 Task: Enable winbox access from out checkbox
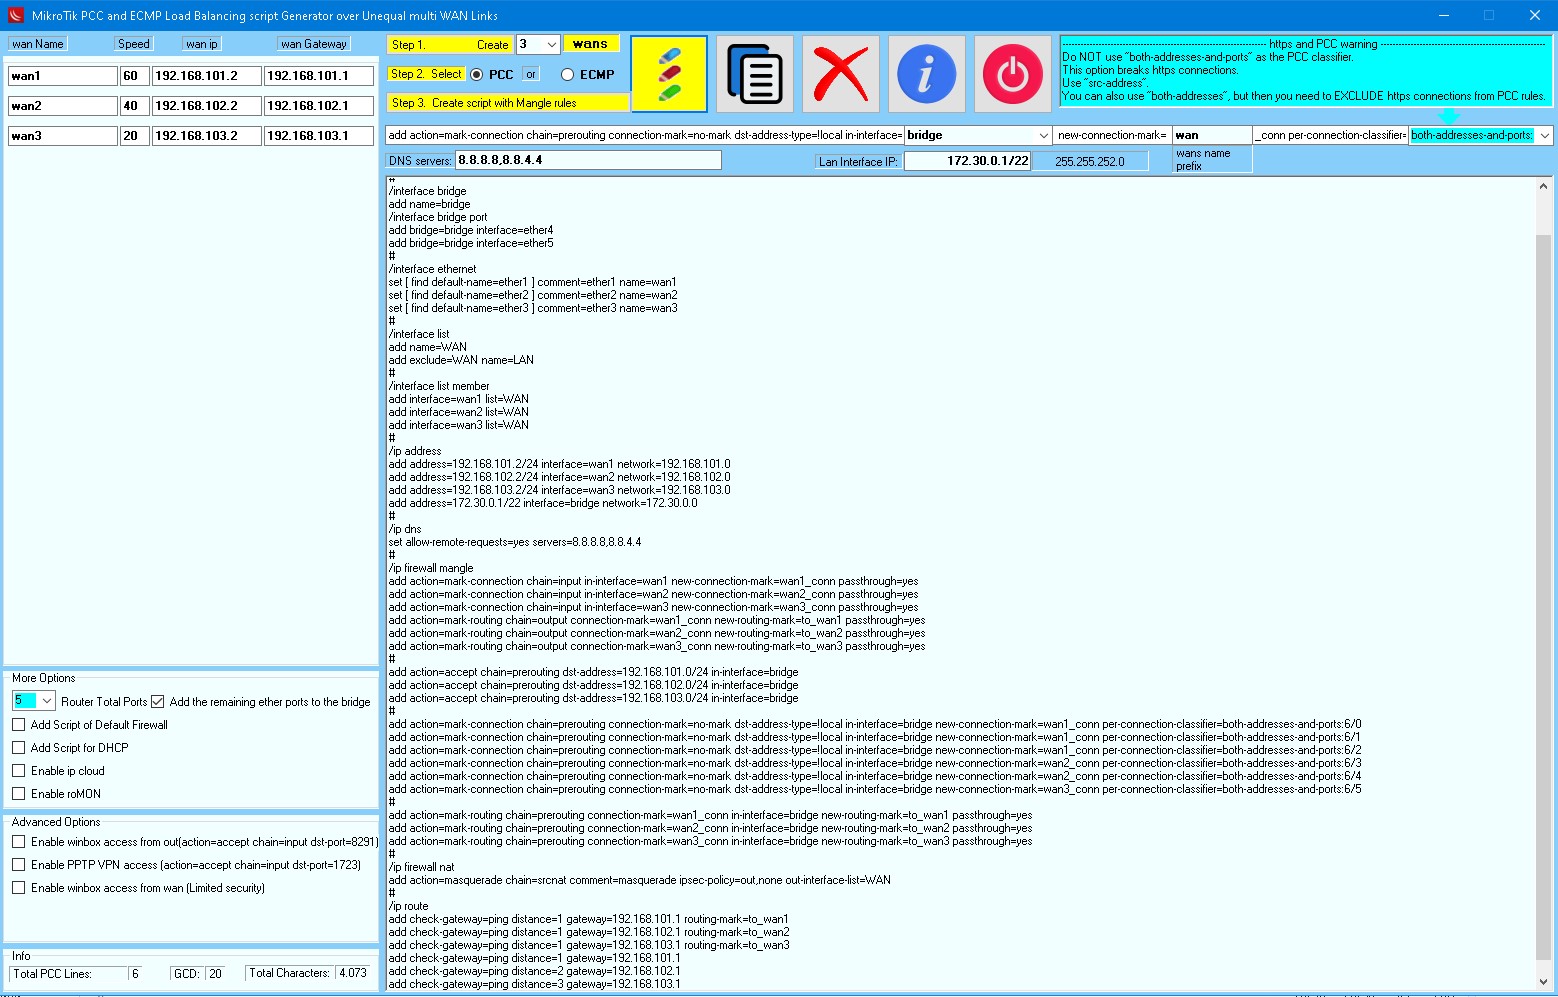tap(18, 841)
